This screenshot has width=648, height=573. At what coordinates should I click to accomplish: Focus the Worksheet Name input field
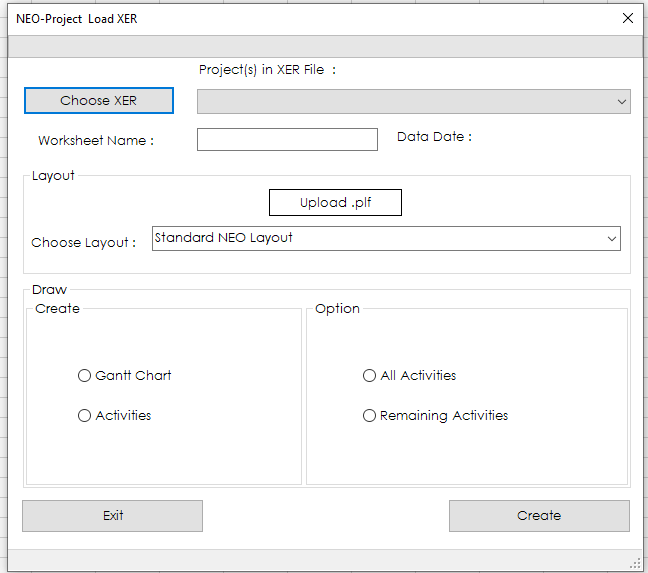click(x=287, y=140)
